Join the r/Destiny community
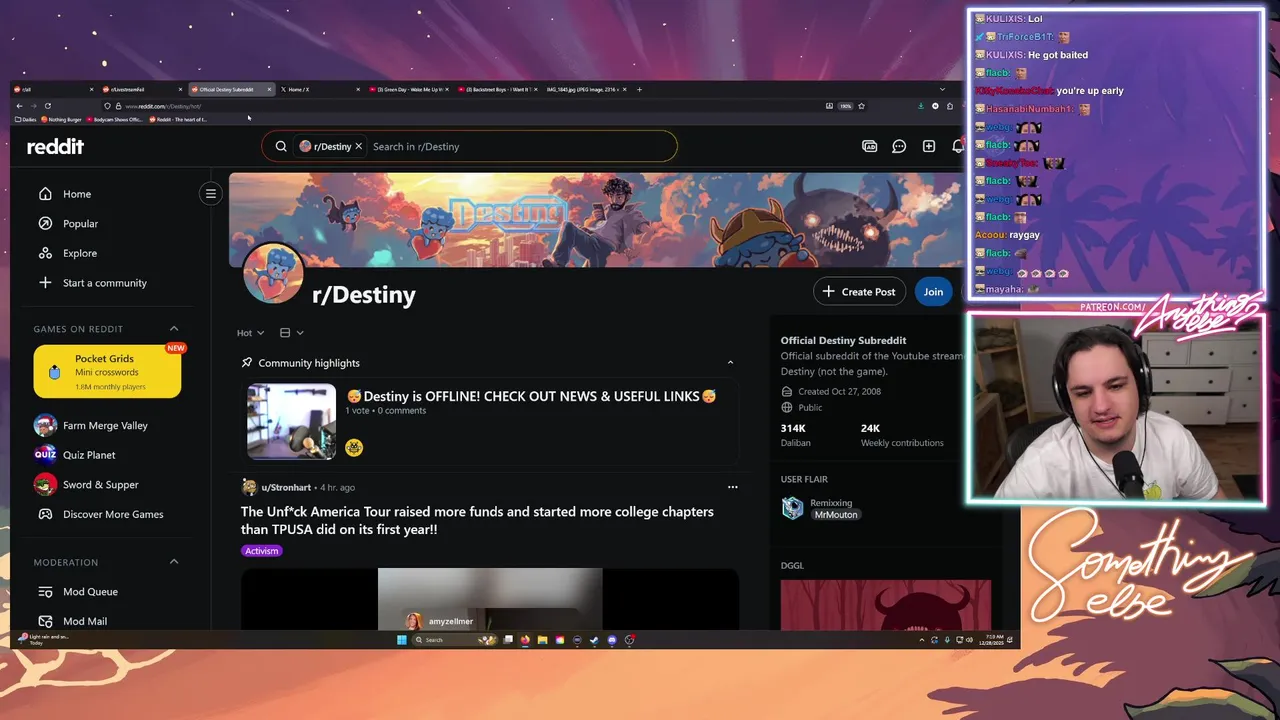 pyautogui.click(x=933, y=292)
